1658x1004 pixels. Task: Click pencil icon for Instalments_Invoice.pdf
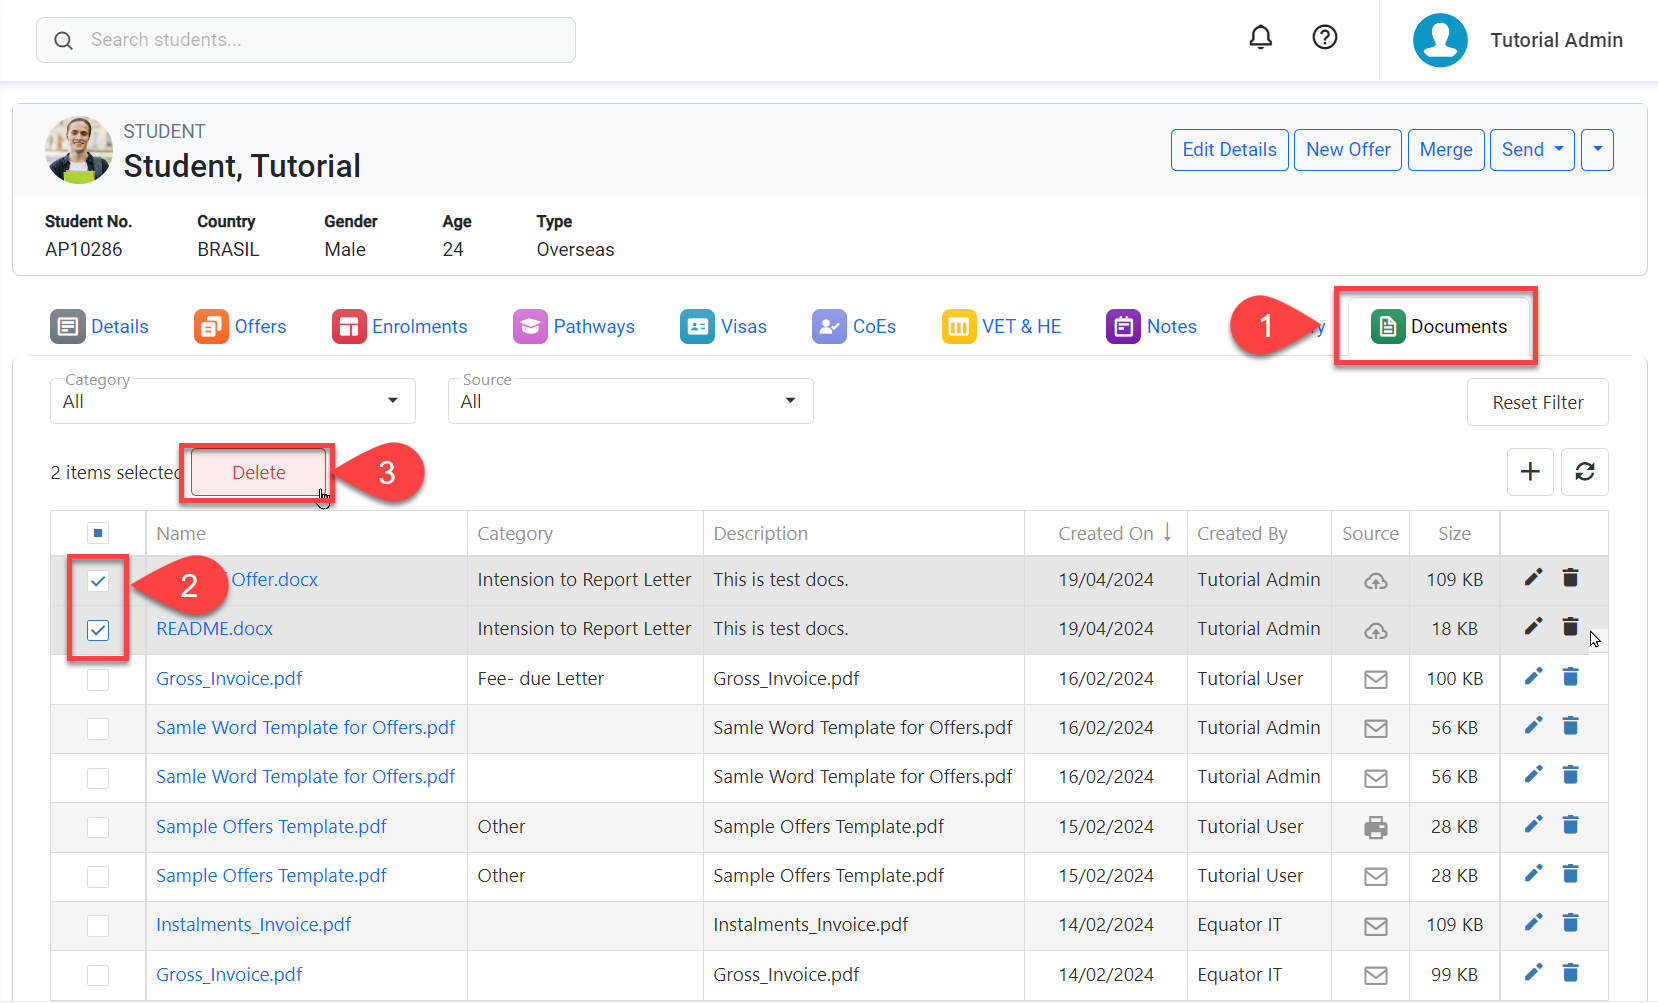point(1533,923)
